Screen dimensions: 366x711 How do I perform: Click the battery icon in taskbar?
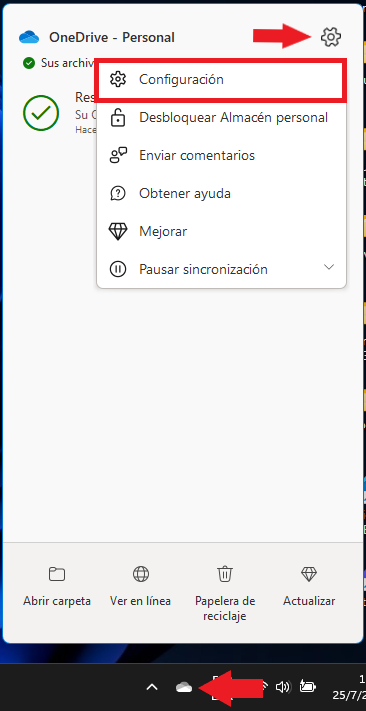click(x=307, y=687)
